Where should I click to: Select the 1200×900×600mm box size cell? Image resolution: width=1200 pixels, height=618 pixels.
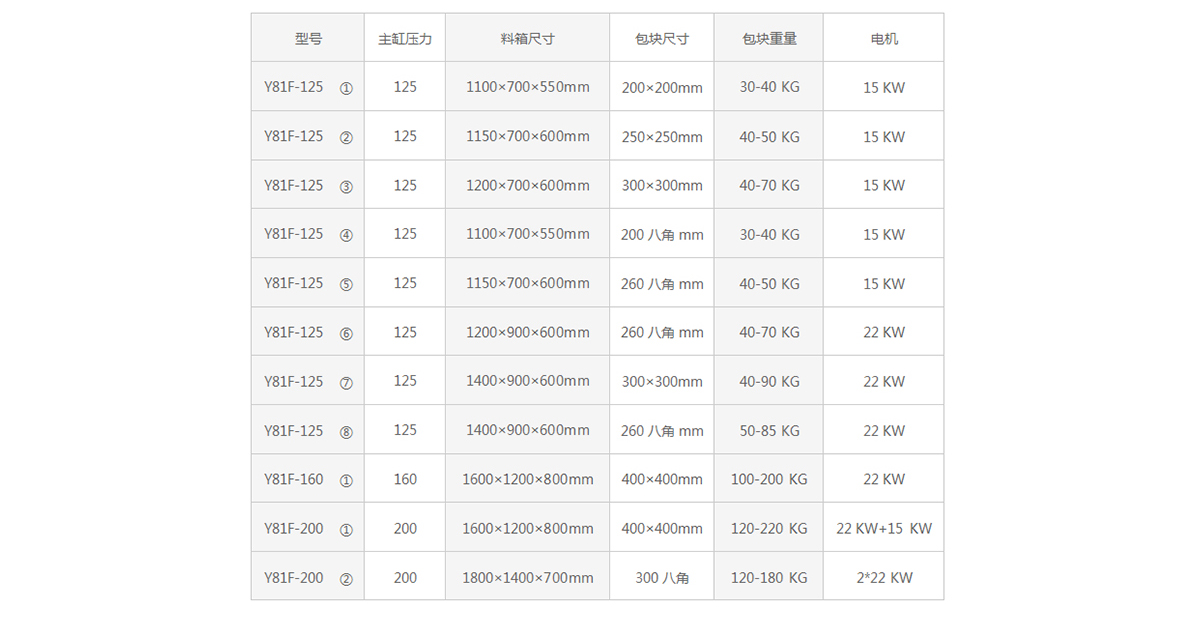pos(527,333)
